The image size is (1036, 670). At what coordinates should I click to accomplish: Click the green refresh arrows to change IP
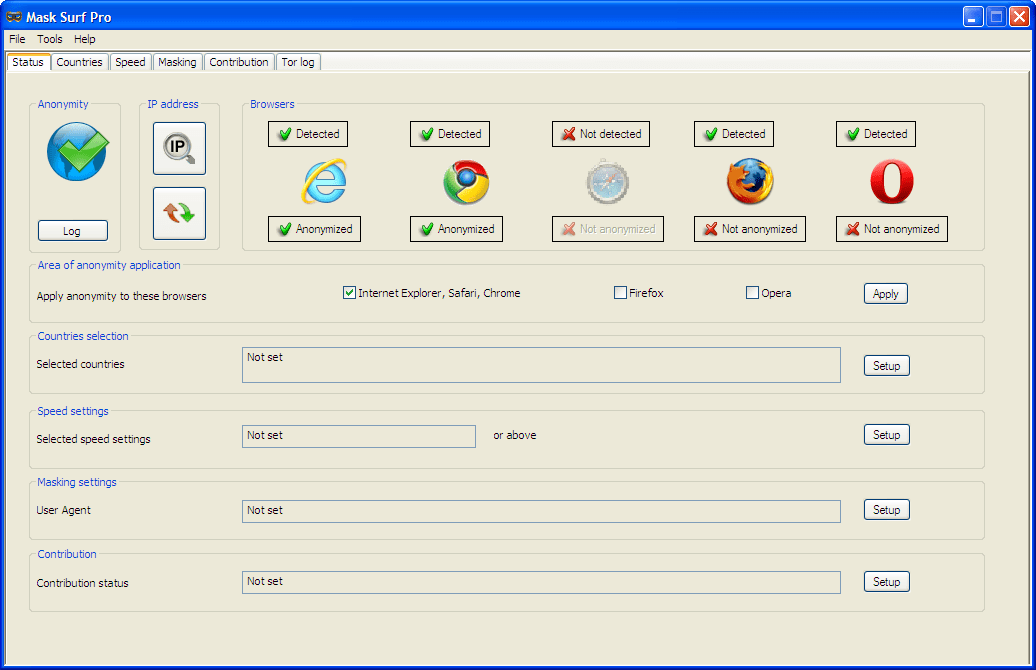pyautogui.click(x=179, y=212)
